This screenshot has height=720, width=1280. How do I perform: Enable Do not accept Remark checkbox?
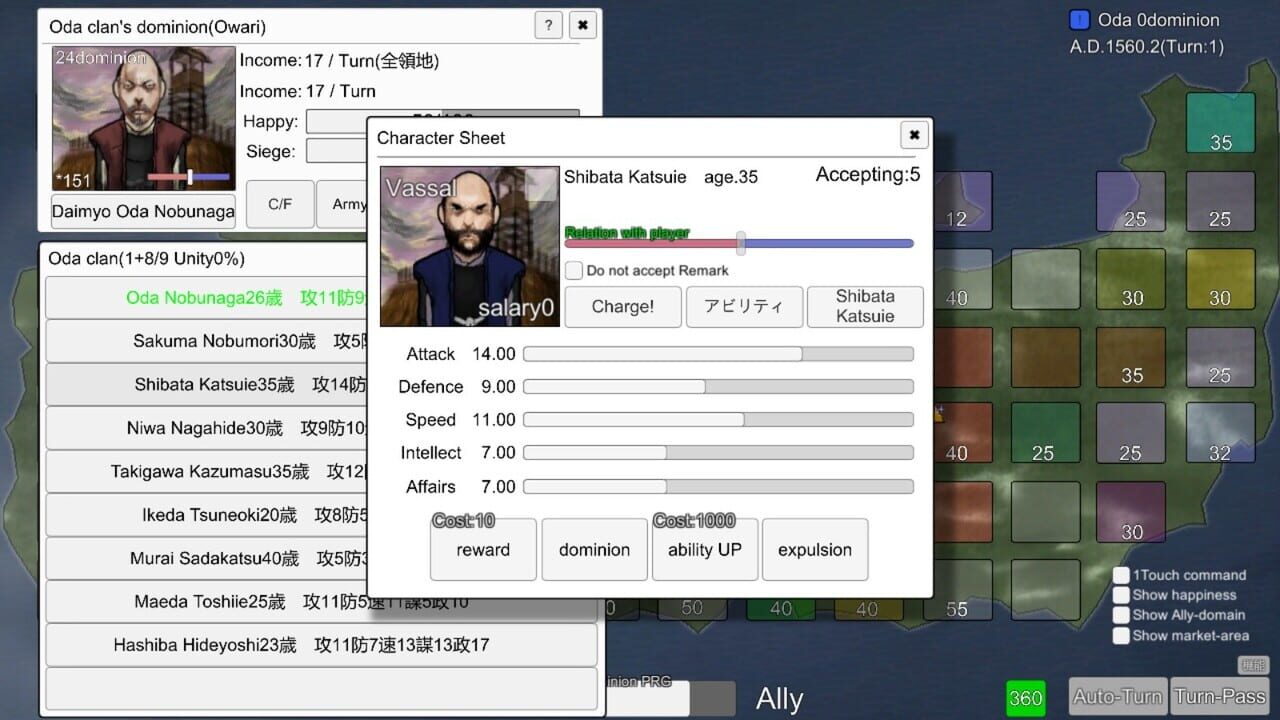coord(574,270)
